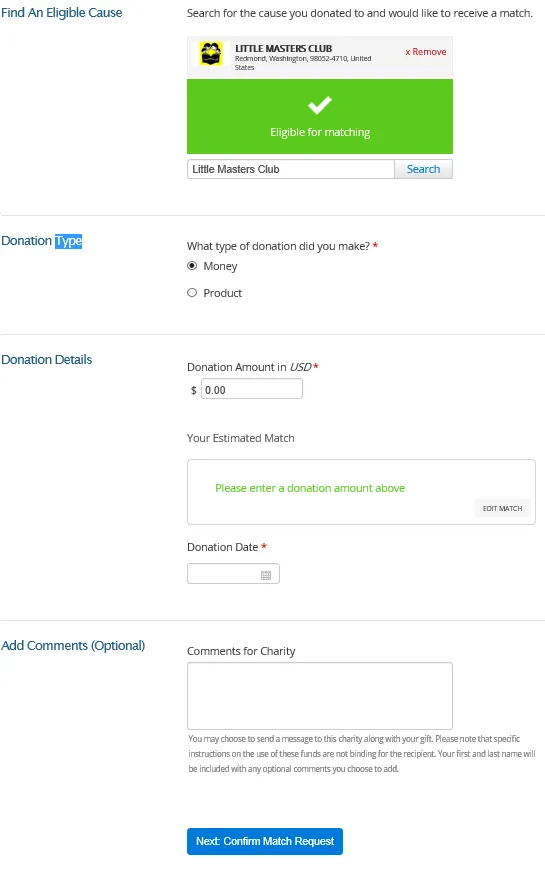Click the green Eligible for matching banner
Image resolution: width=545 pixels, height=880 pixels.
coord(320,116)
